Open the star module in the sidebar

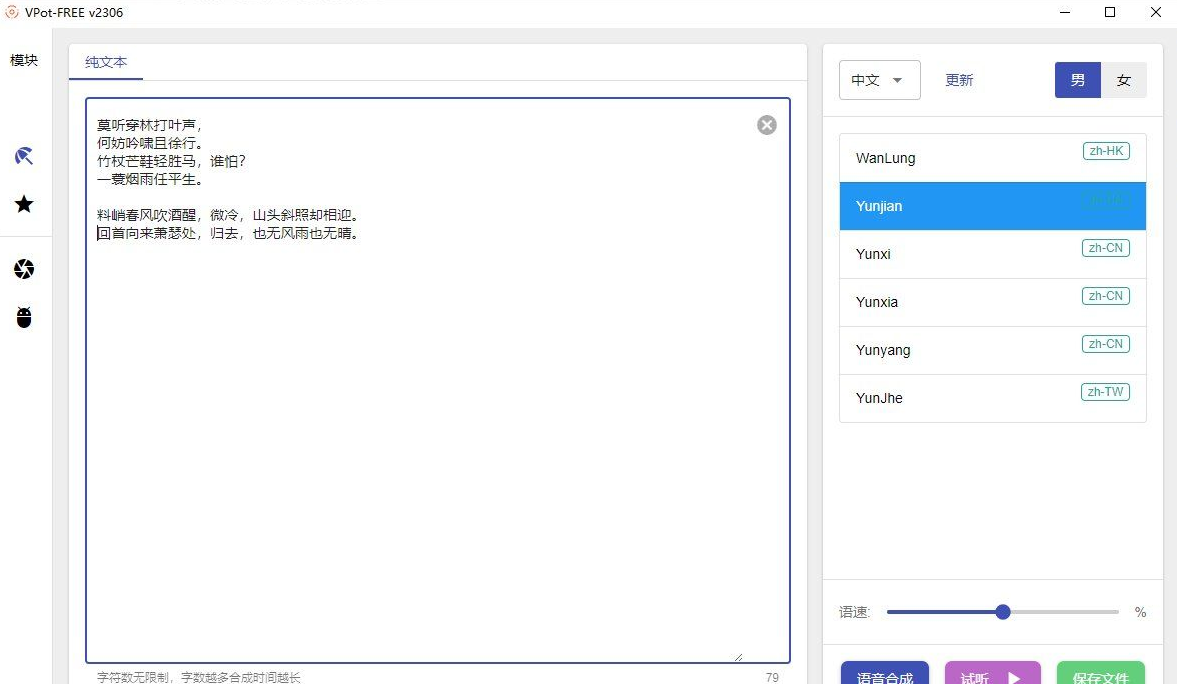pyautogui.click(x=23, y=204)
